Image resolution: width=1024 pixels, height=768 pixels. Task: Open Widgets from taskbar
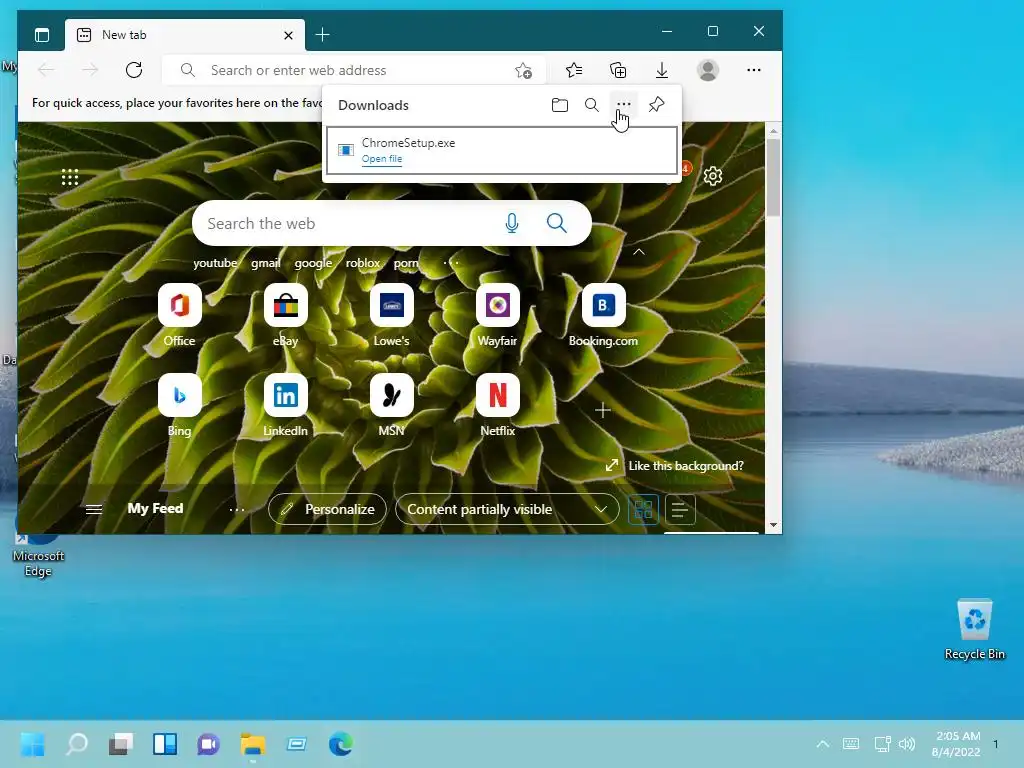point(165,744)
